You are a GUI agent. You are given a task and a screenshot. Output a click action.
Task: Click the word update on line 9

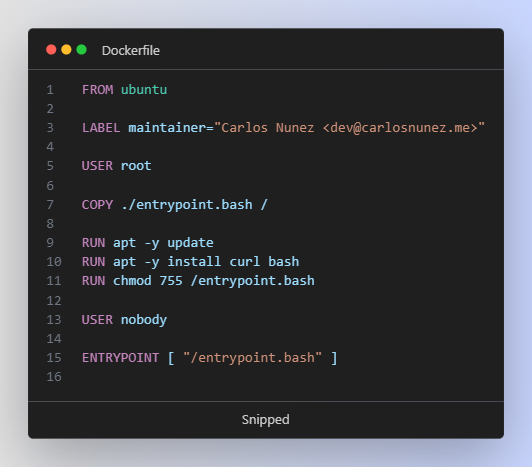pos(191,243)
